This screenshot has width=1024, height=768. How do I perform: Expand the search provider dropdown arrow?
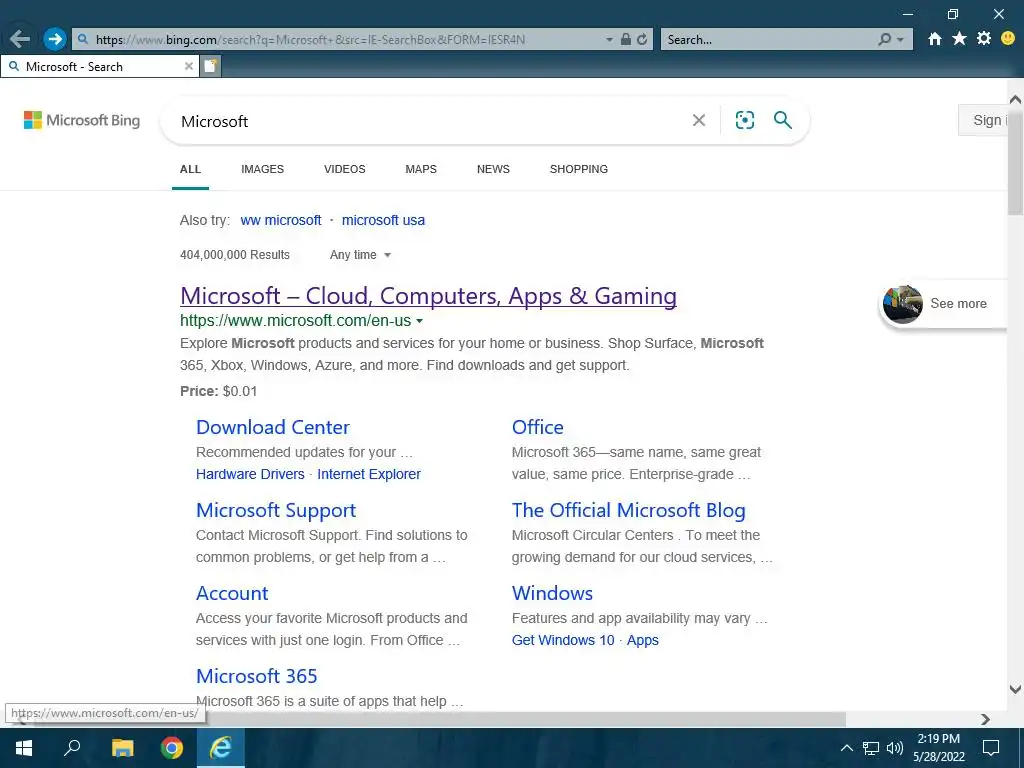[x=901, y=40]
